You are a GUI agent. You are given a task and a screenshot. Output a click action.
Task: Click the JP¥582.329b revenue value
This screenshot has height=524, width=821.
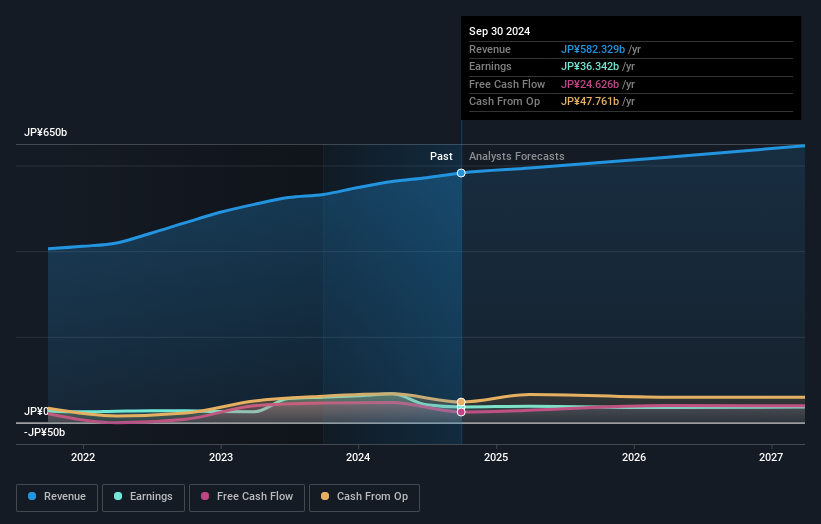point(593,49)
